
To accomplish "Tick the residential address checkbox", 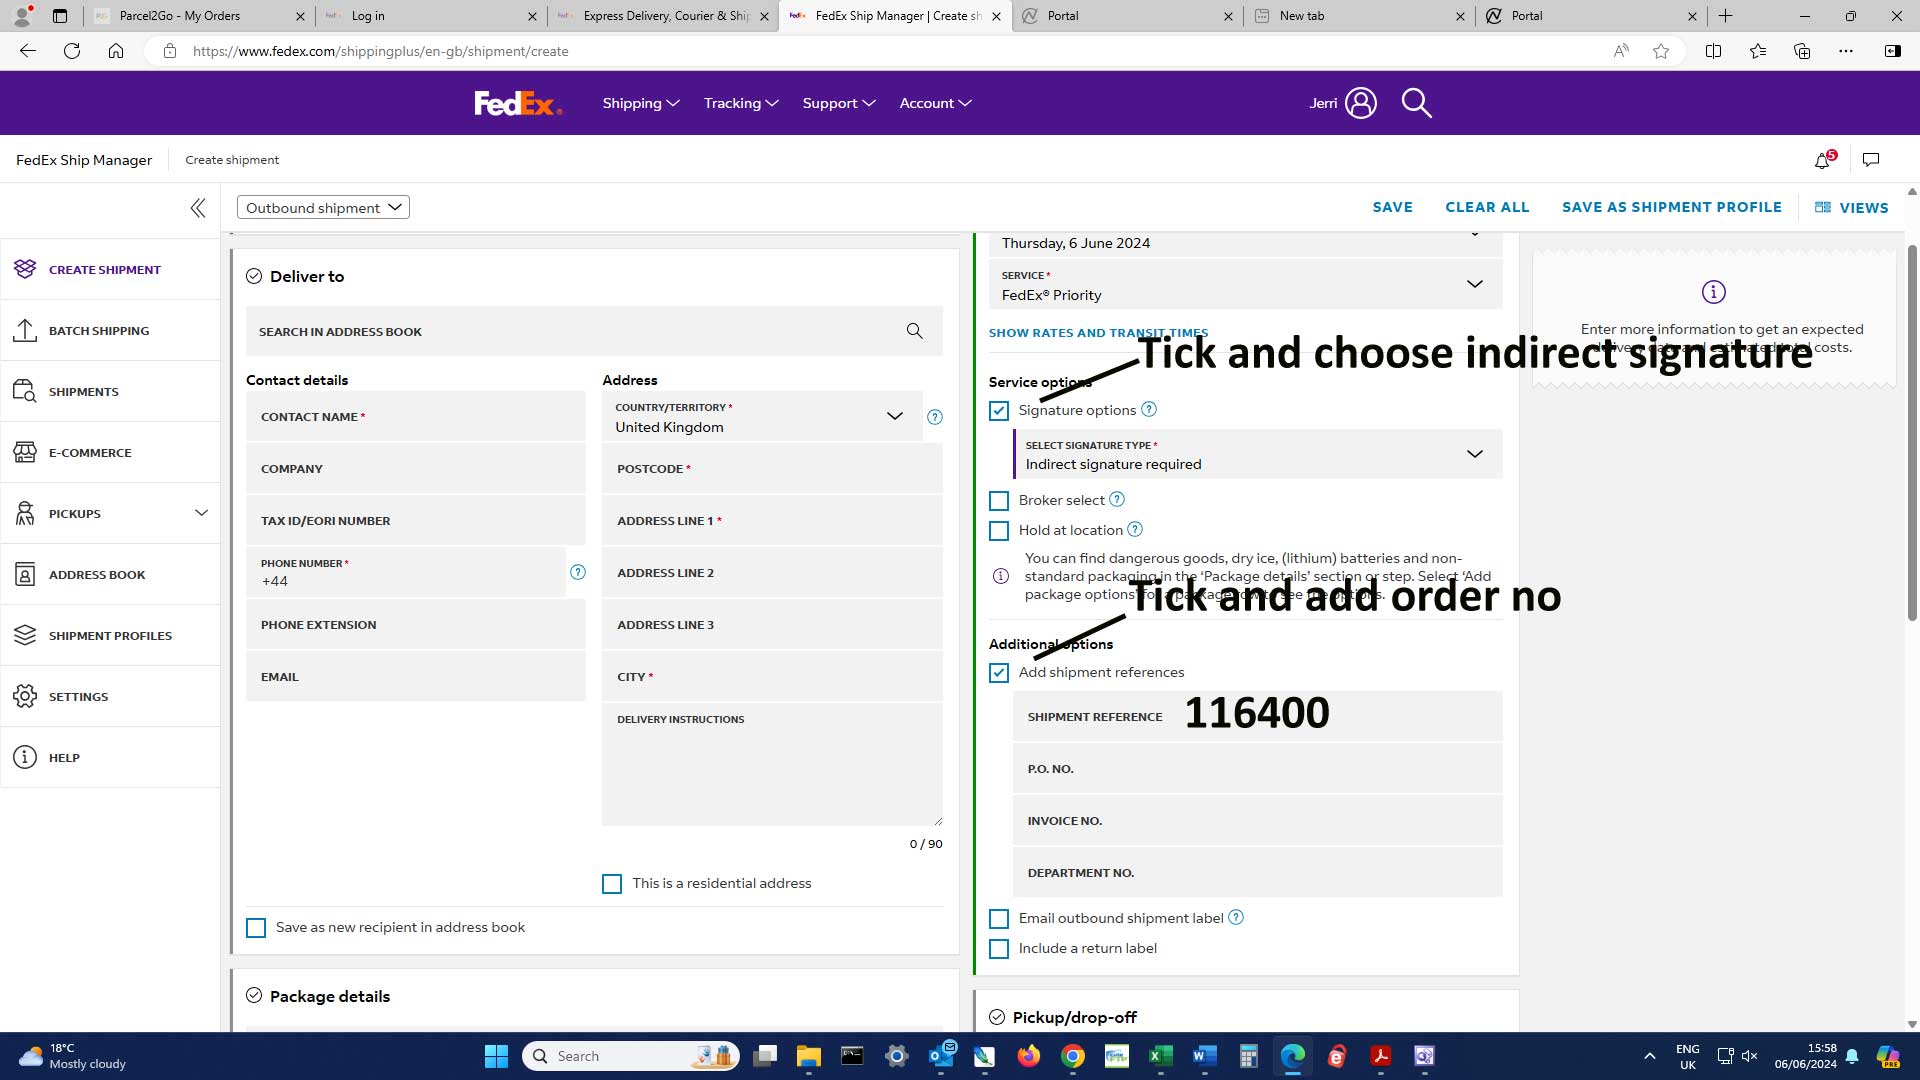I will (x=612, y=884).
